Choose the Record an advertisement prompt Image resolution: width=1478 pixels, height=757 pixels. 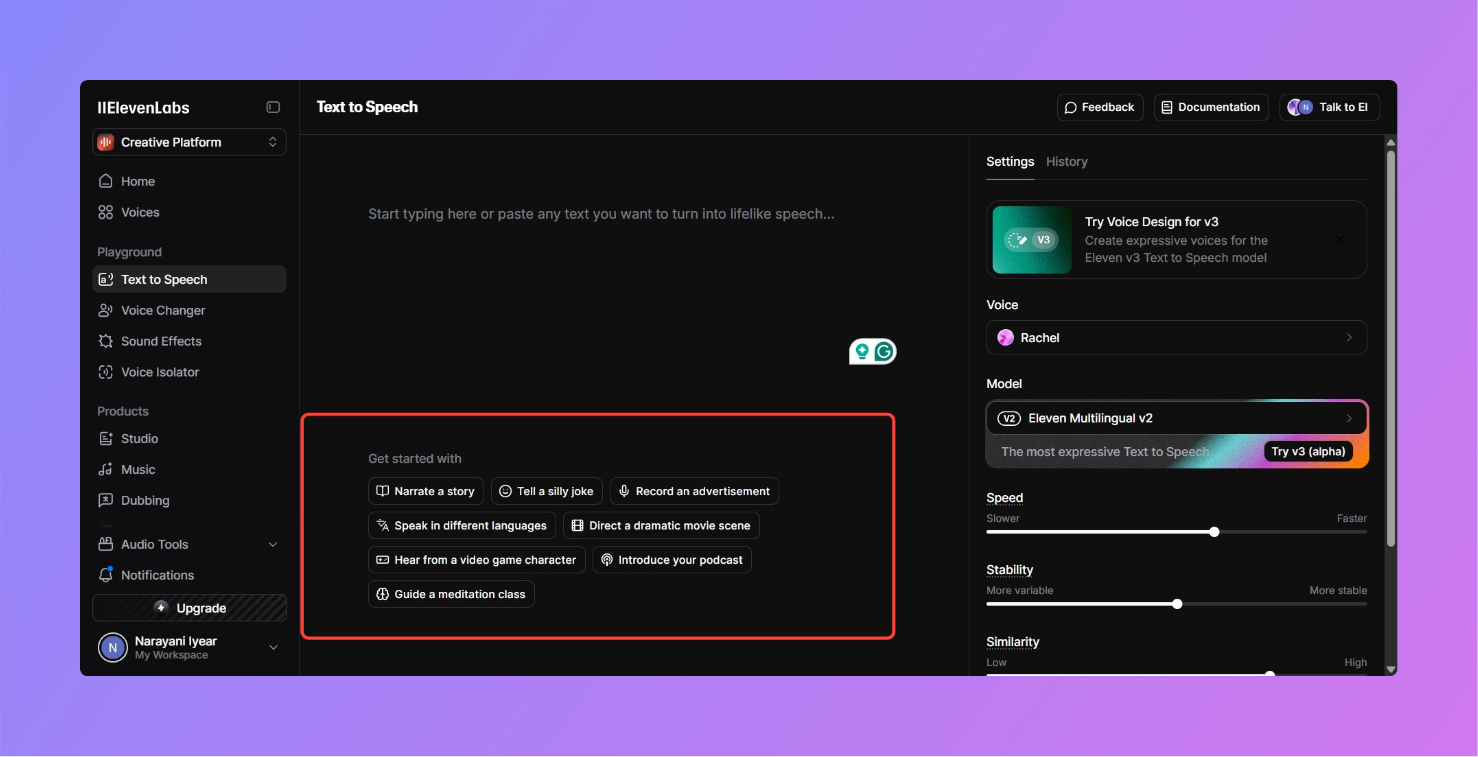694,491
